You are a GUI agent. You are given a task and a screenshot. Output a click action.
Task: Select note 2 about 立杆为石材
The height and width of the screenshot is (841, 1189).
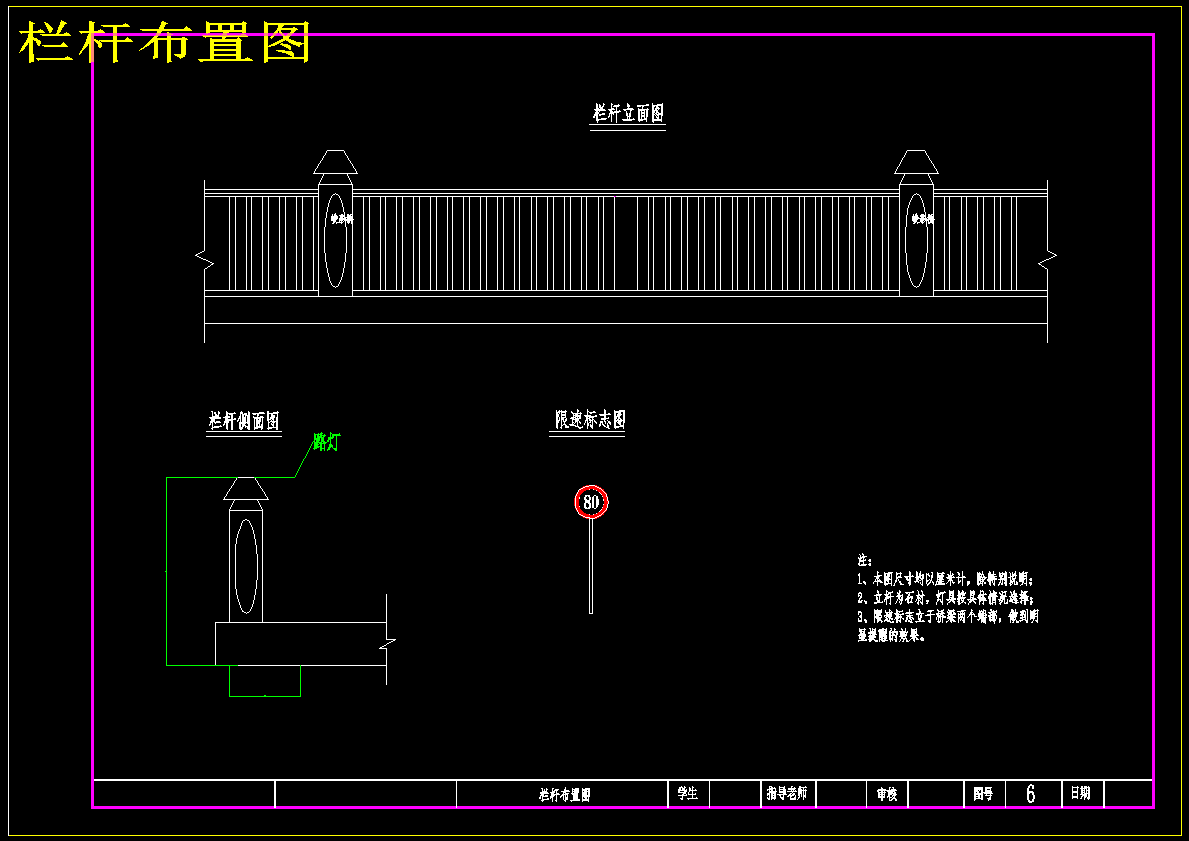pos(946,598)
